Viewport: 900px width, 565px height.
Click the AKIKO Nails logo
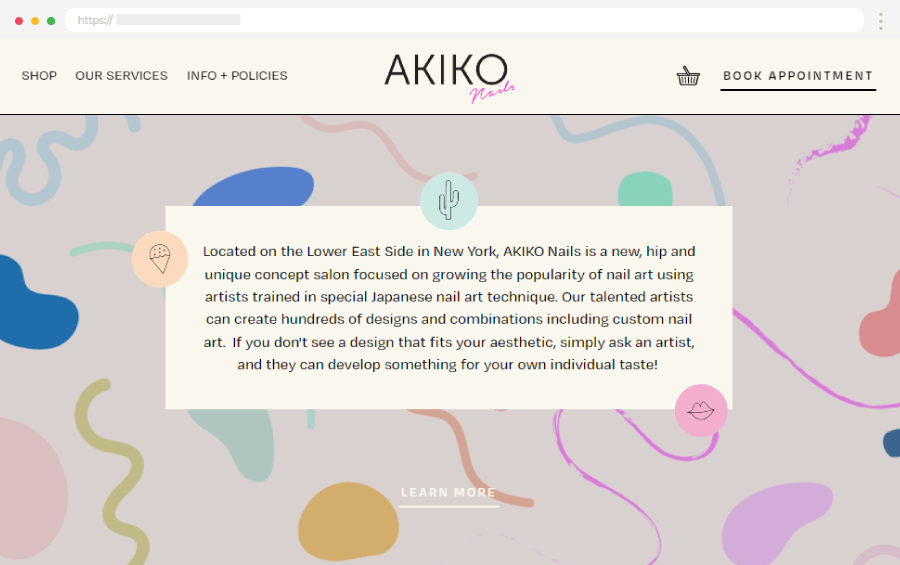pos(448,76)
